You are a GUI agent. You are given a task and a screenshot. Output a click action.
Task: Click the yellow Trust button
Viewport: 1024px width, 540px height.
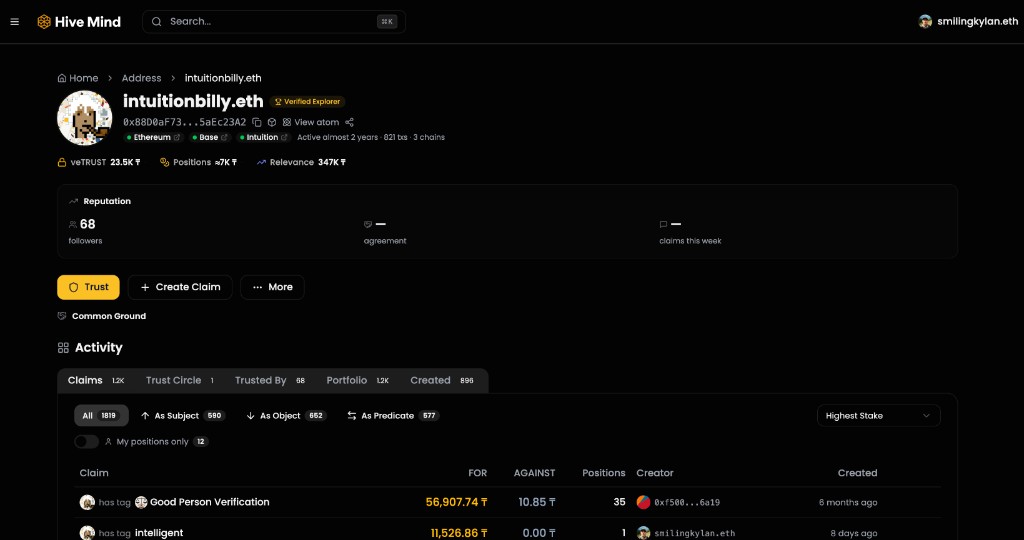[88, 287]
